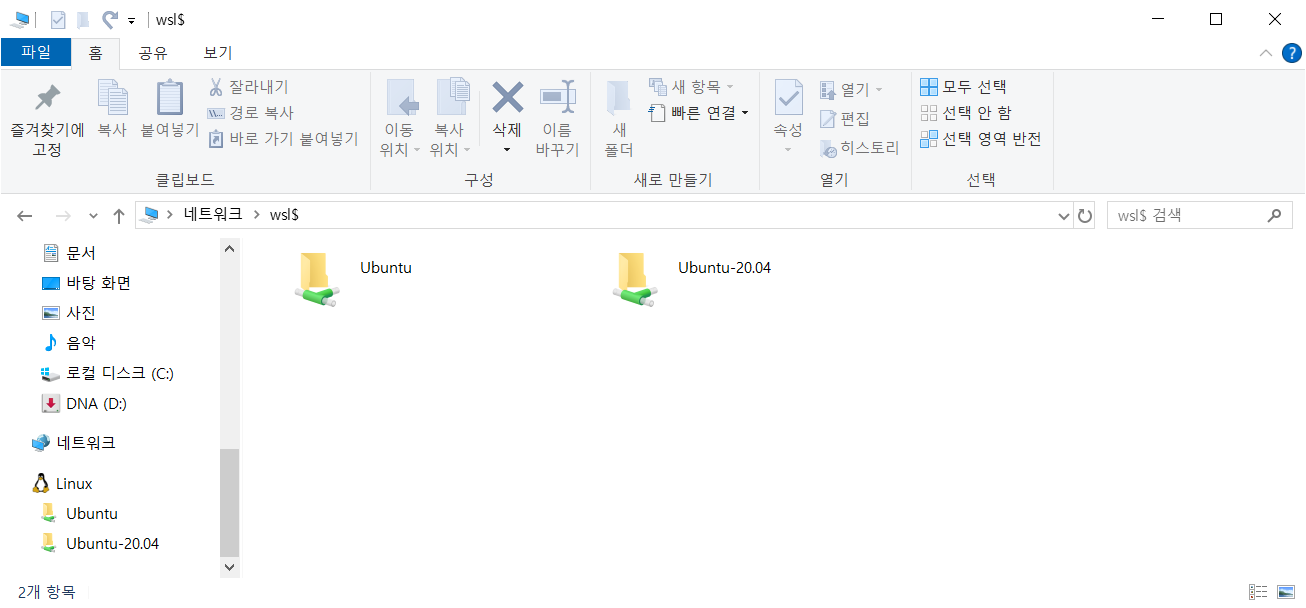Image resolution: width=1306 pixels, height=608 pixels.
Task: Open the recent locations dropdown arrow
Action: (x=94, y=215)
